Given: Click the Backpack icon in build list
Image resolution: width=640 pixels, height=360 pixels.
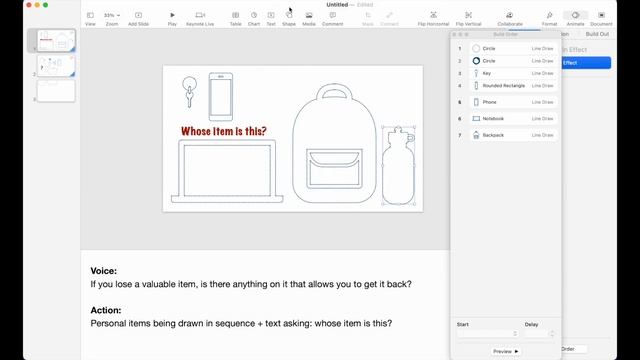Looking at the screenshot, I should coord(476,135).
